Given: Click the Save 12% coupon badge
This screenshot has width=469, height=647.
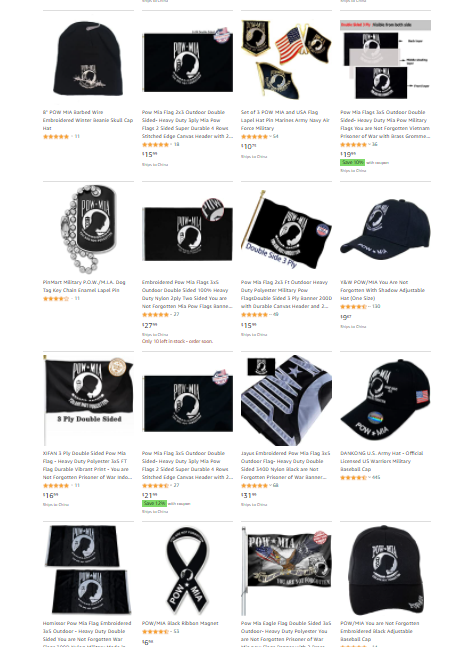Looking at the screenshot, I should tap(154, 503).
